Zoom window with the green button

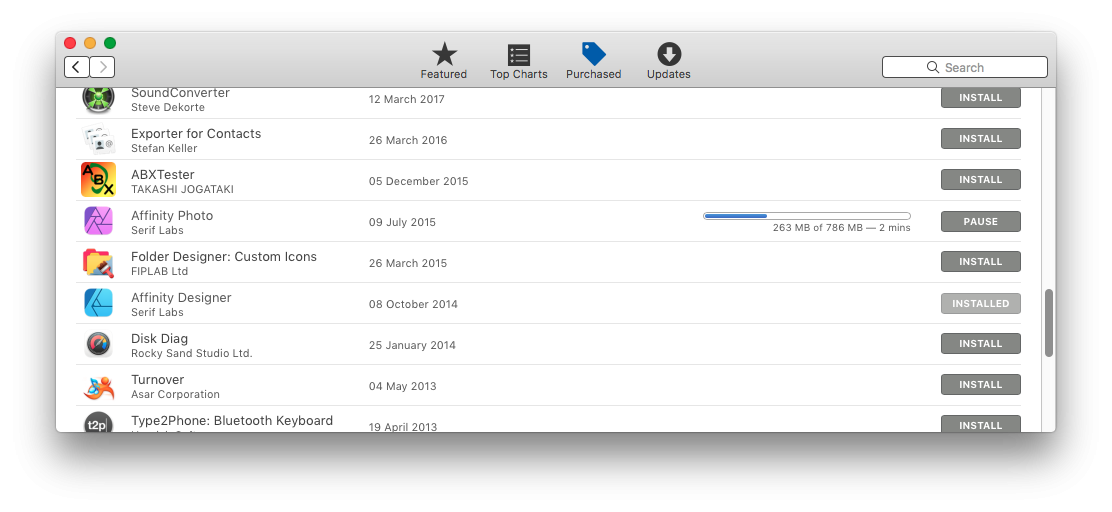pyautogui.click(x=110, y=43)
